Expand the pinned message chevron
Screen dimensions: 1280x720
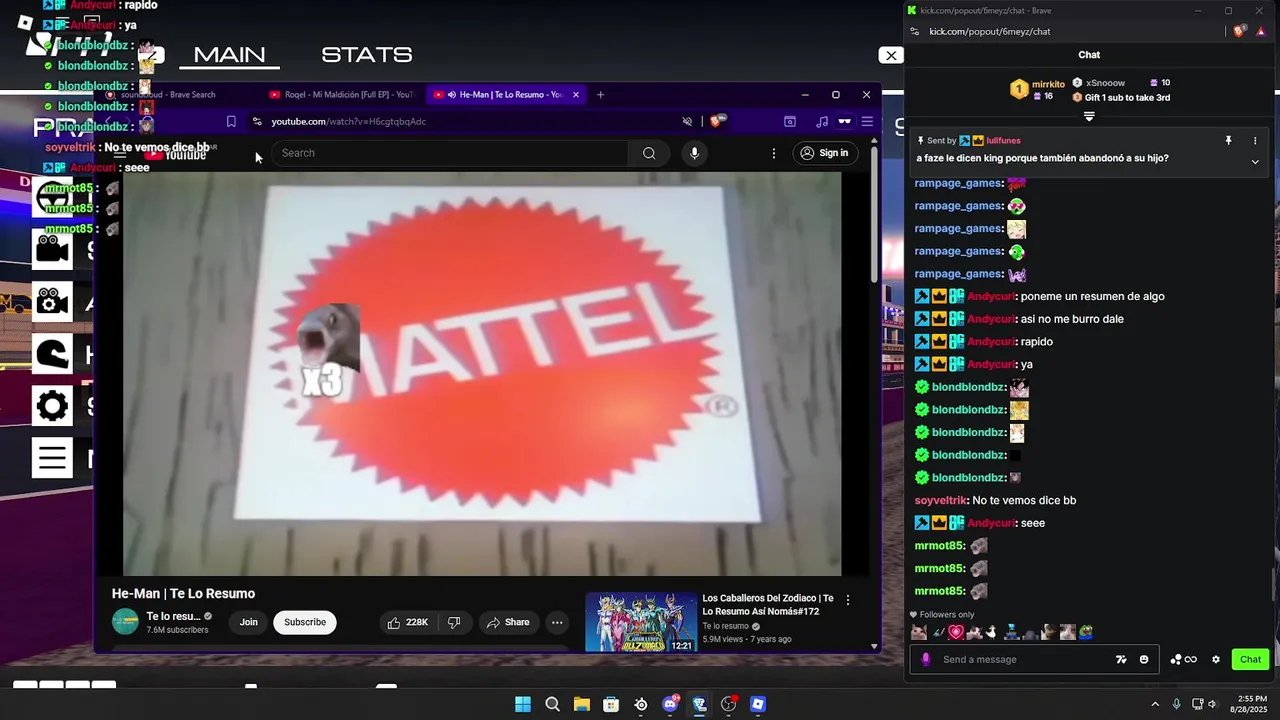[1255, 161]
